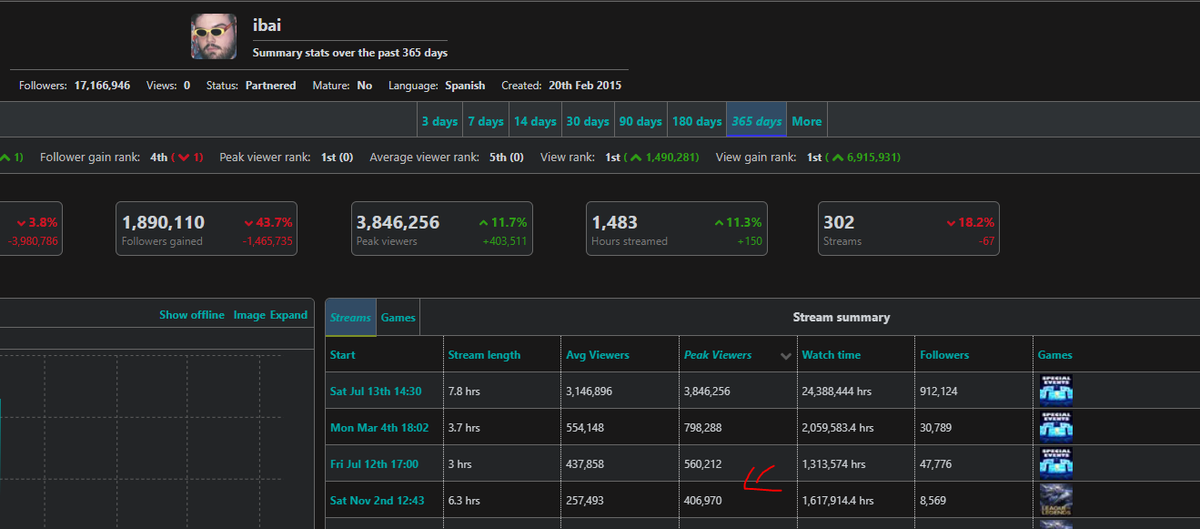This screenshot has width=1200, height=529.
Task: Select the 365 days range tab
Action: pos(757,121)
